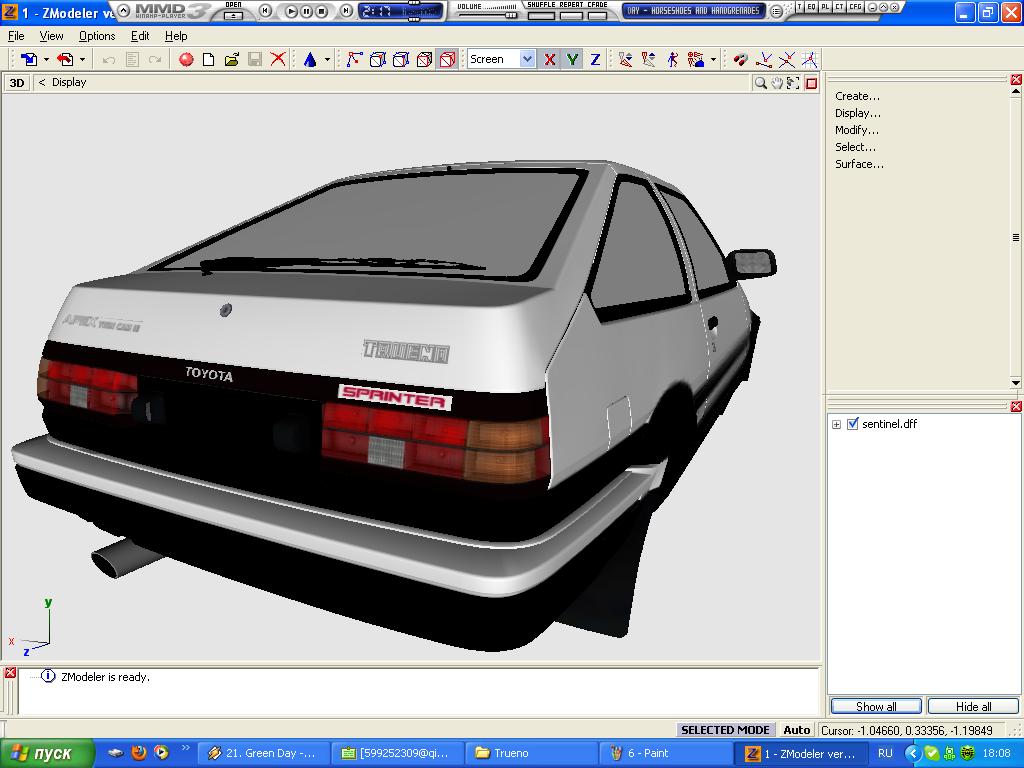Expand the sentinel.dff tree node
The width and height of the screenshot is (1024, 768).
[x=836, y=424]
